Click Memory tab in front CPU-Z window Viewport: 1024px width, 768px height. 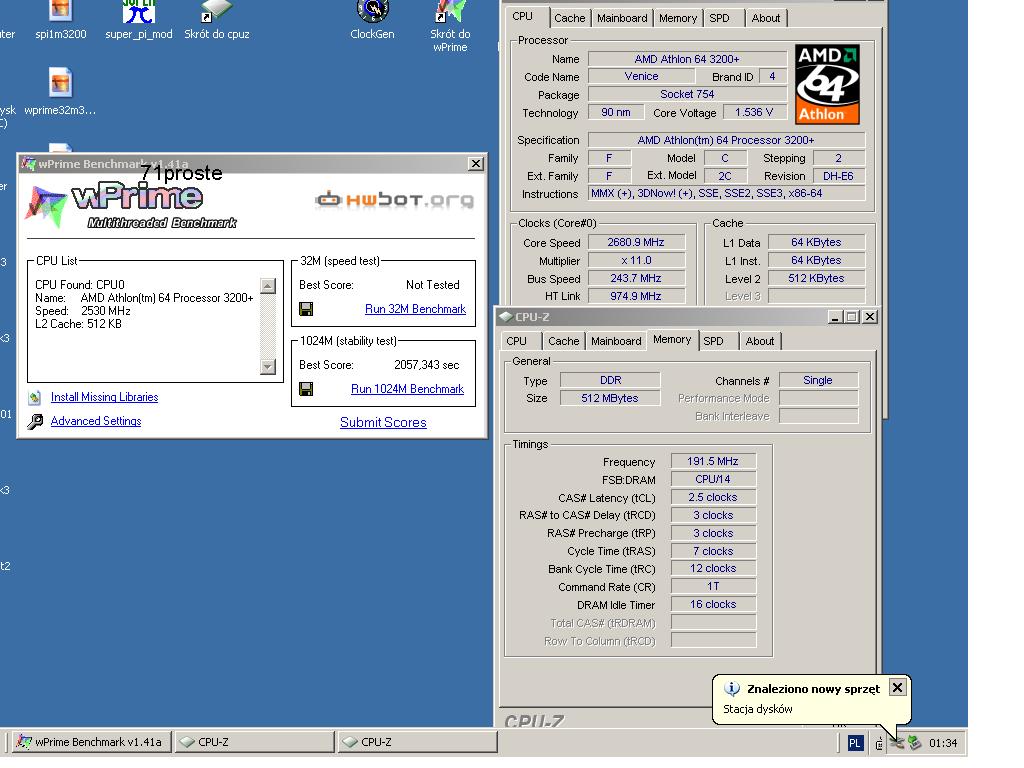pos(672,340)
